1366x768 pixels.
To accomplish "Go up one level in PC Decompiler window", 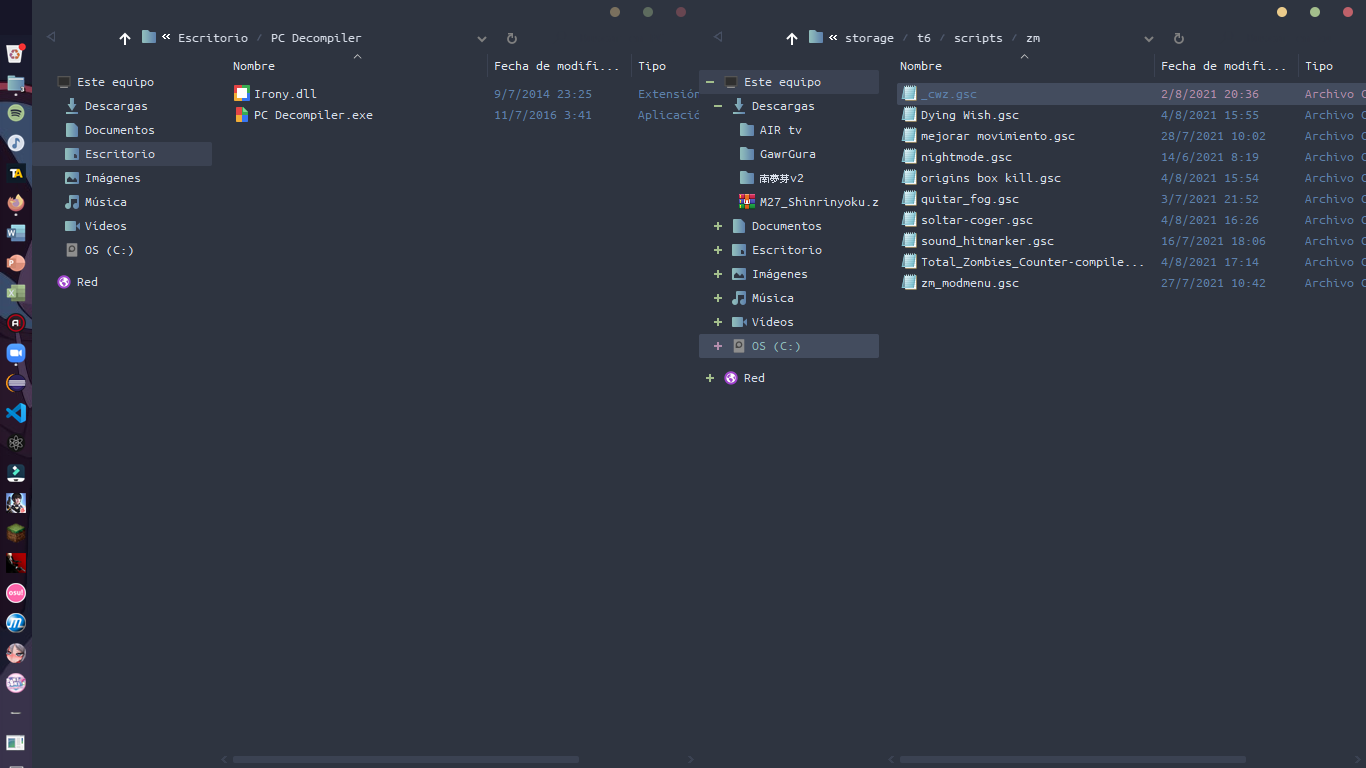I will tap(125, 38).
